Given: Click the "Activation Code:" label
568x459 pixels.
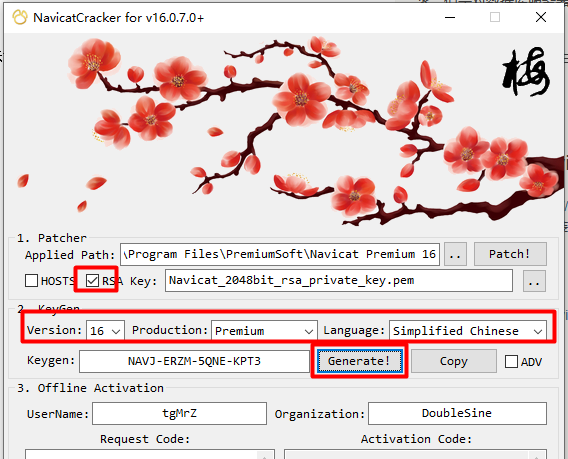Looking at the screenshot, I should coord(416,439).
